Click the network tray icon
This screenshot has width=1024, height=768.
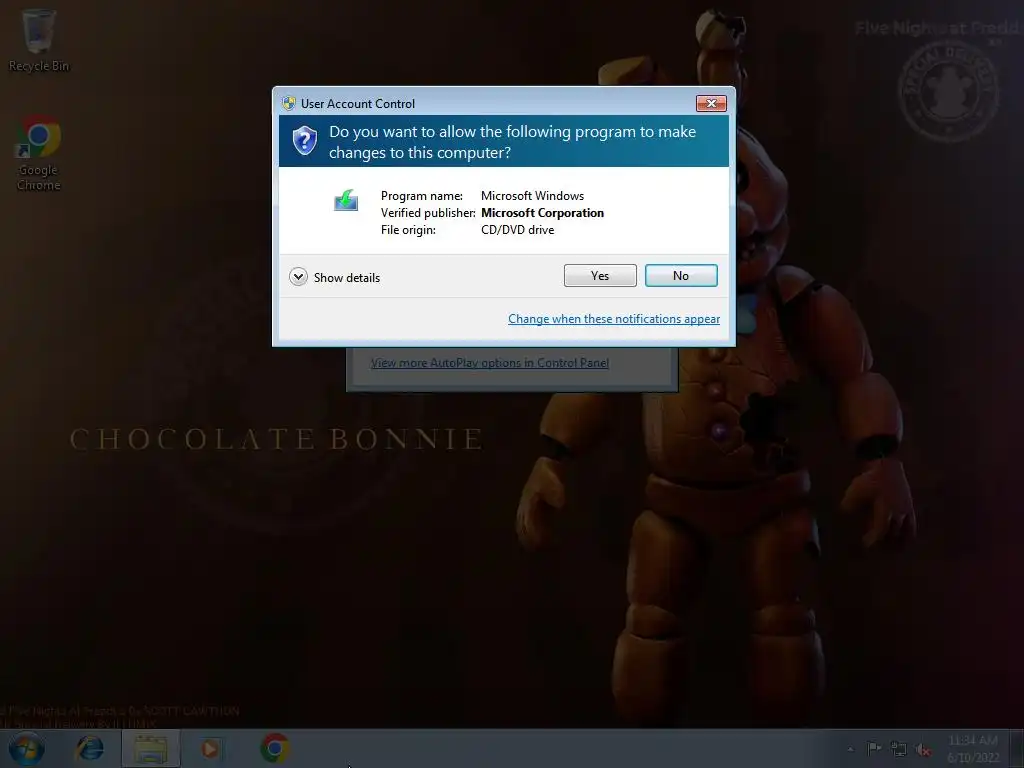(899, 749)
